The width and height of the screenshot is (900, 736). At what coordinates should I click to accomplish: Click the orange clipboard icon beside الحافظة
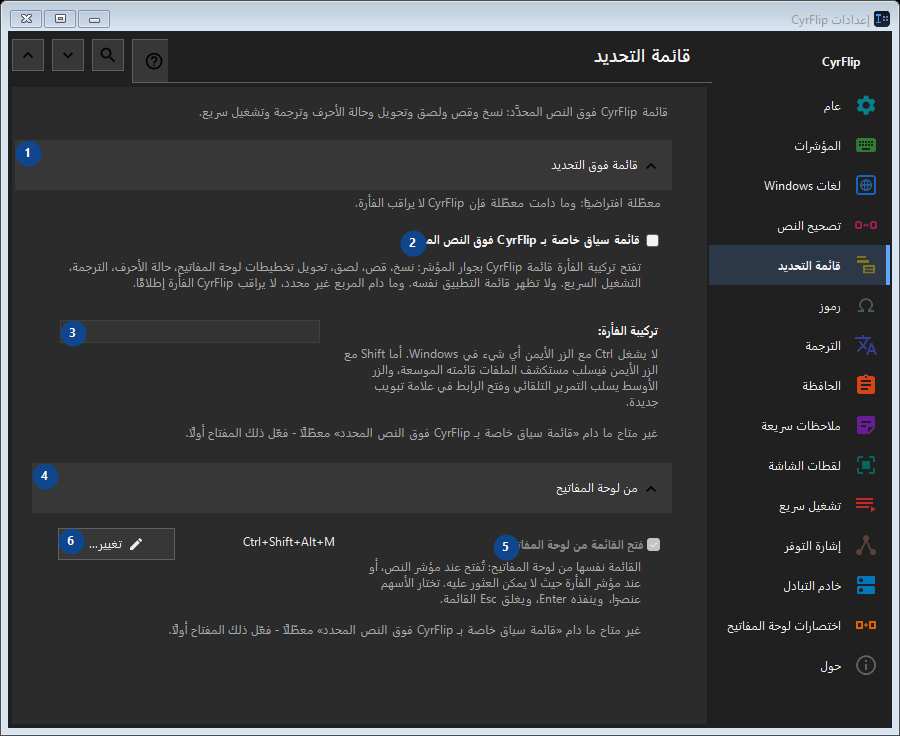click(866, 385)
